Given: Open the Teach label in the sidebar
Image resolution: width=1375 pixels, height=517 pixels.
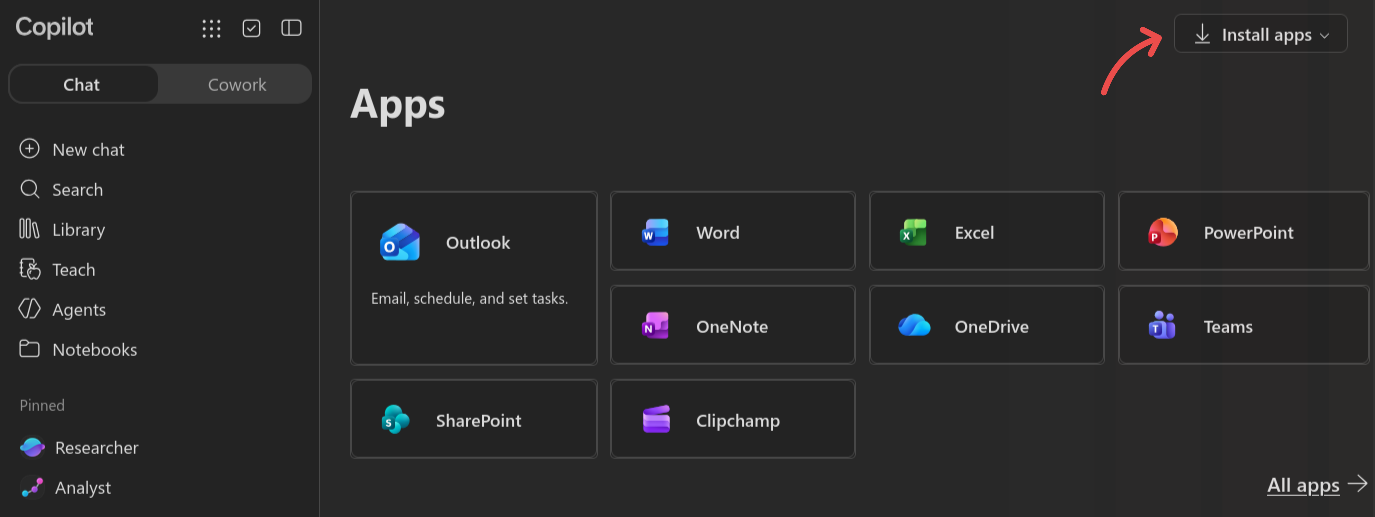Looking at the screenshot, I should (73, 269).
